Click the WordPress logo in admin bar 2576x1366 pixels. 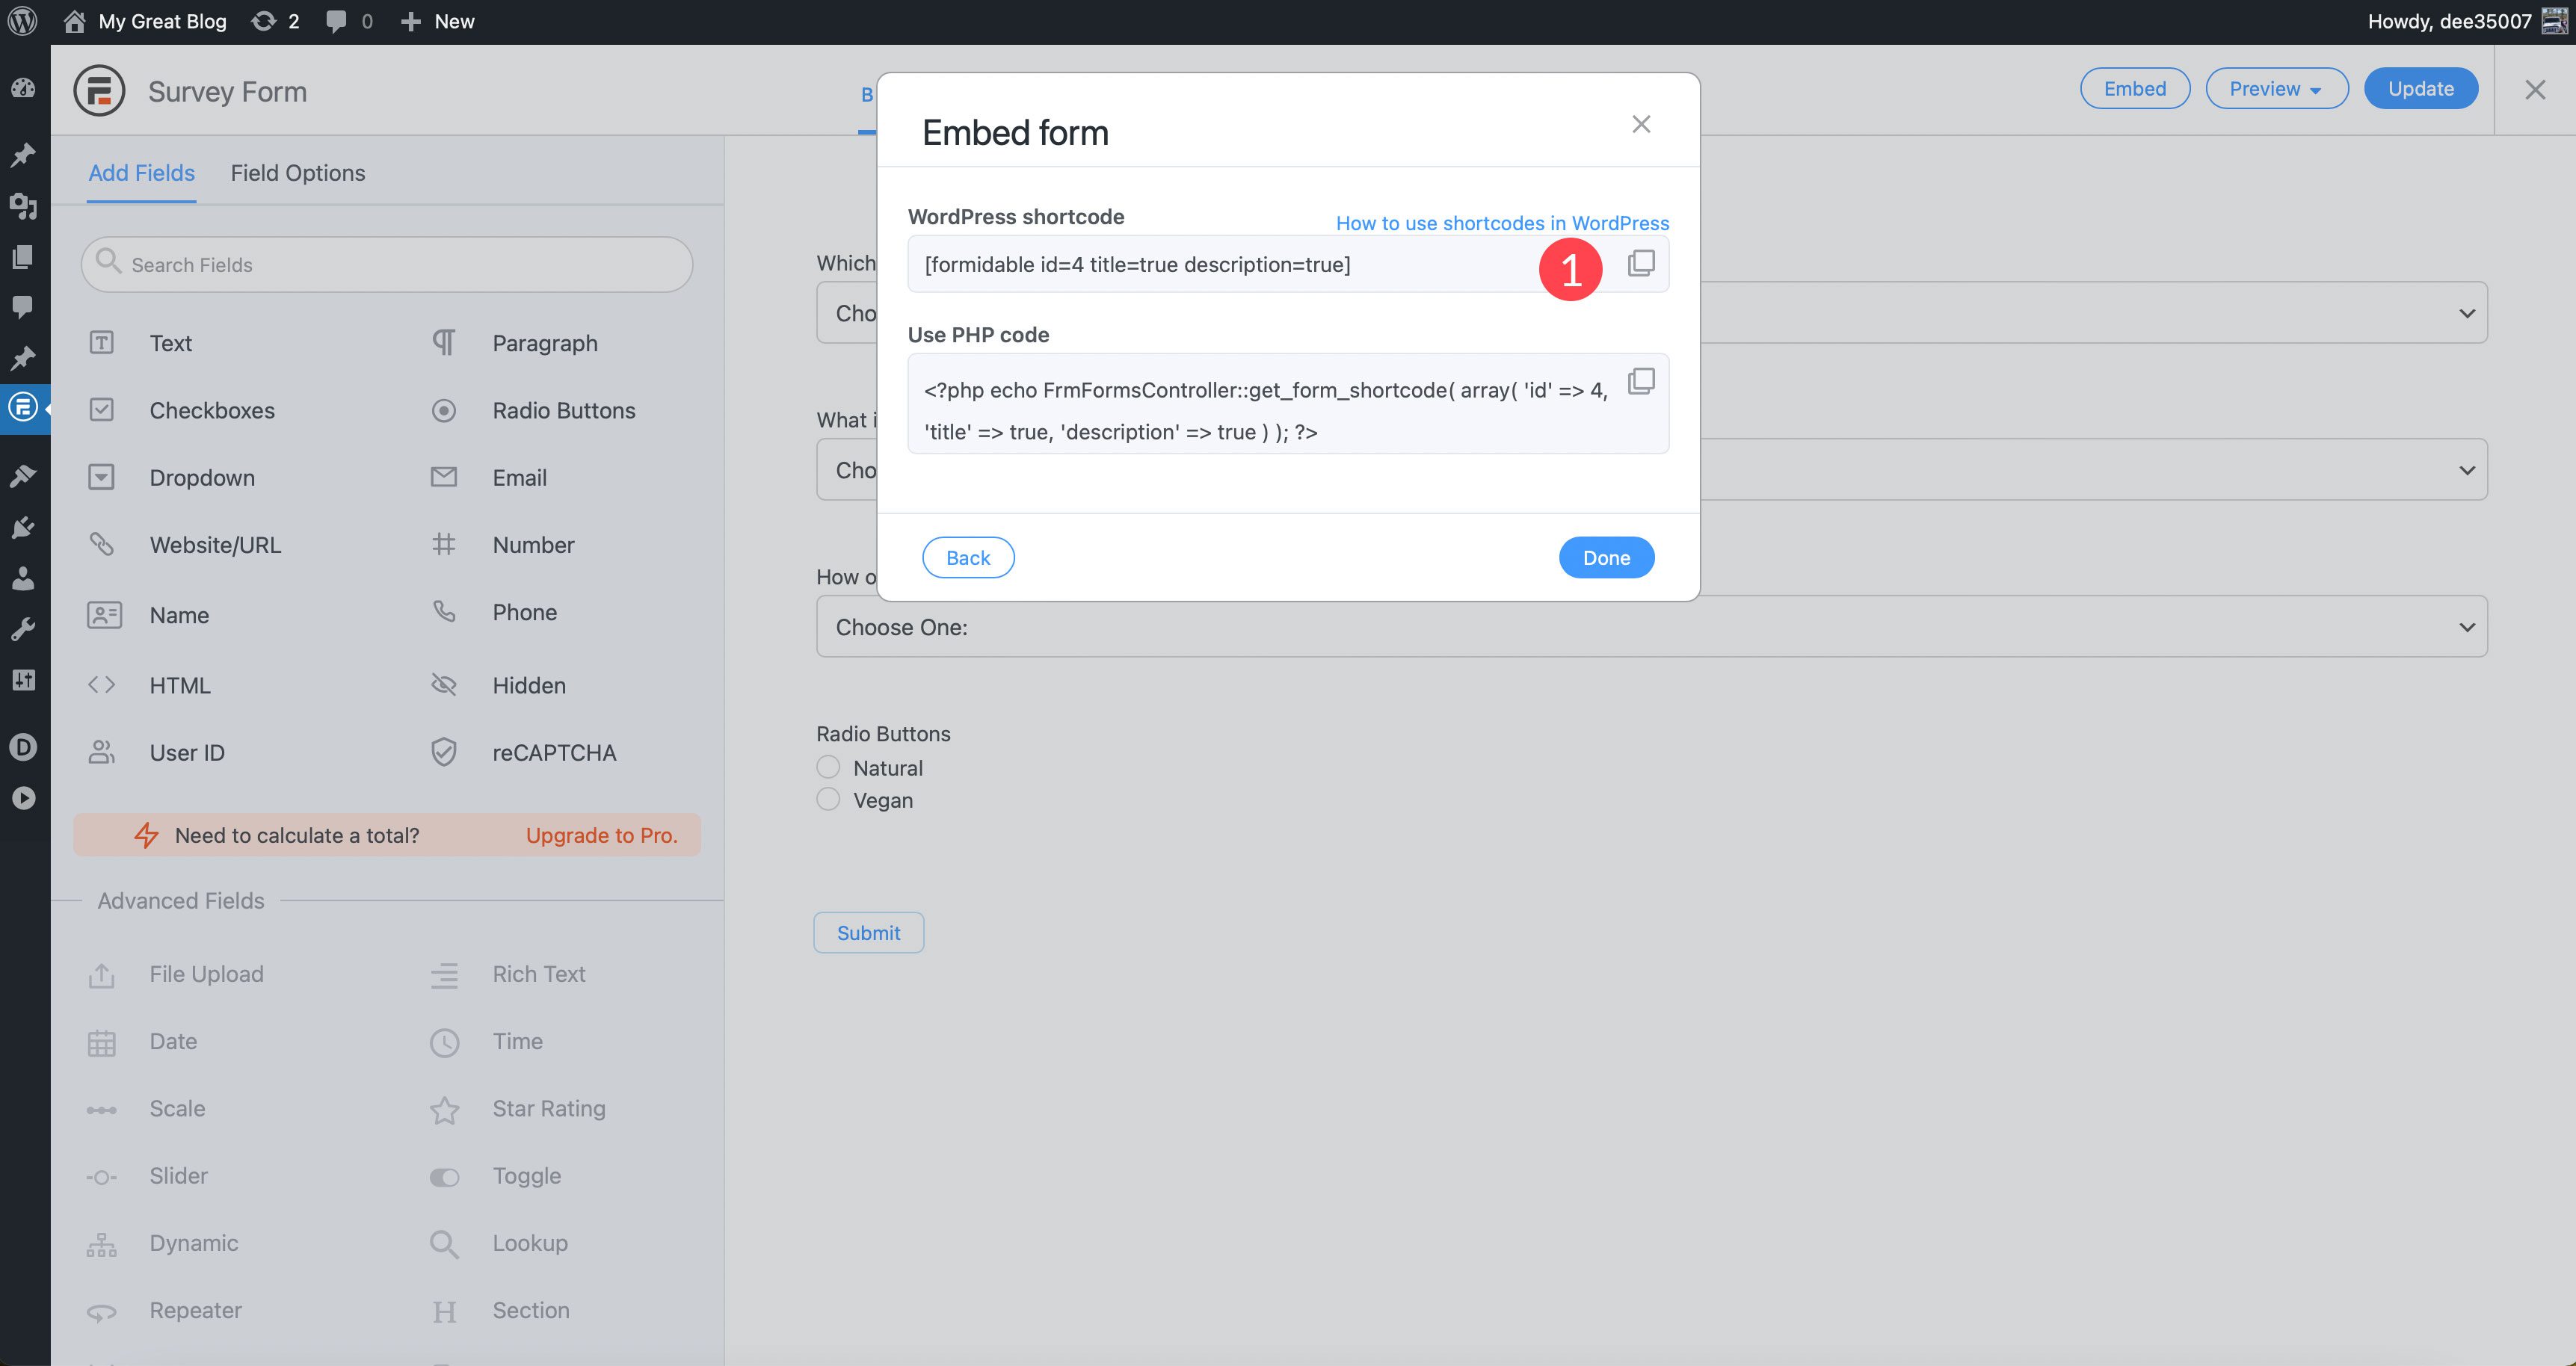coord(23,21)
